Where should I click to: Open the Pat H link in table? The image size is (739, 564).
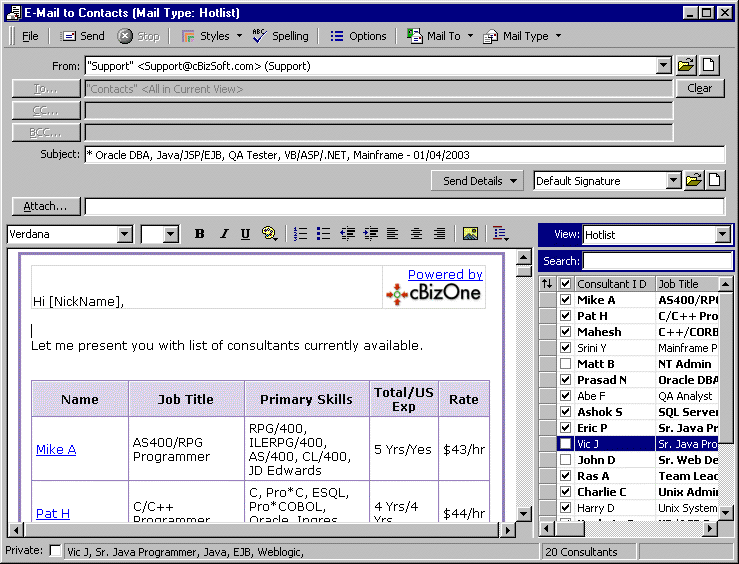click(53, 513)
